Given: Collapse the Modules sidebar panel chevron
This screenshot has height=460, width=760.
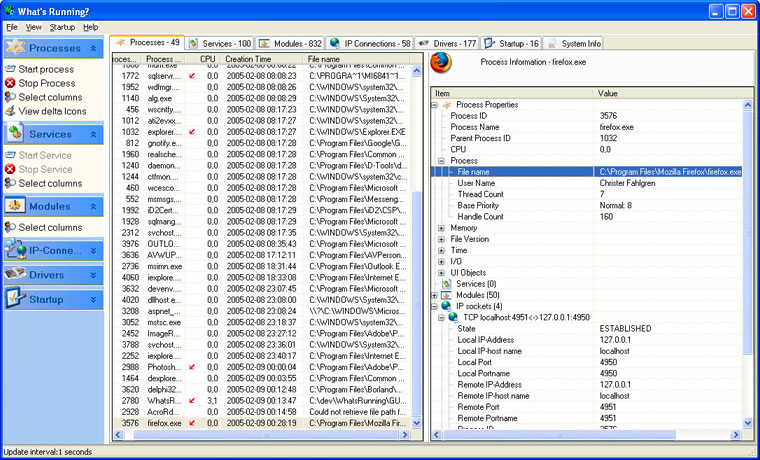Looking at the screenshot, I should [x=93, y=206].
